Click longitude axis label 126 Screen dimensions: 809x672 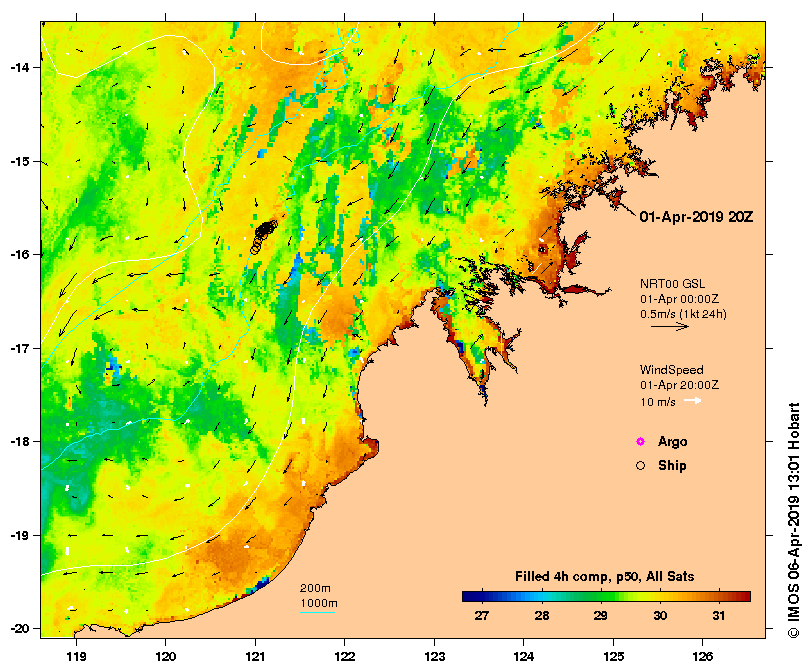pyautogui.click(x=703, y=657)
